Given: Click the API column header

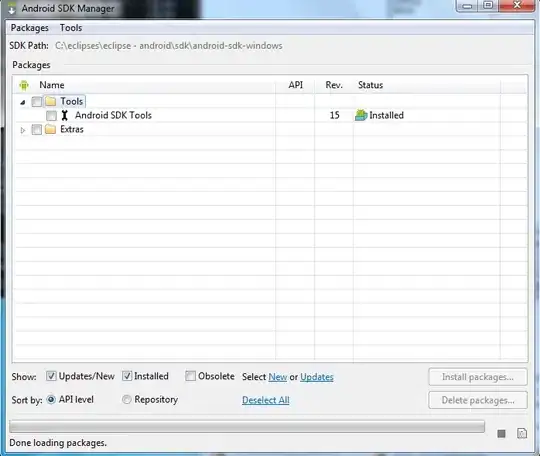Looking at the screenshot, I should pyautogui.click(x=295, y=85).
